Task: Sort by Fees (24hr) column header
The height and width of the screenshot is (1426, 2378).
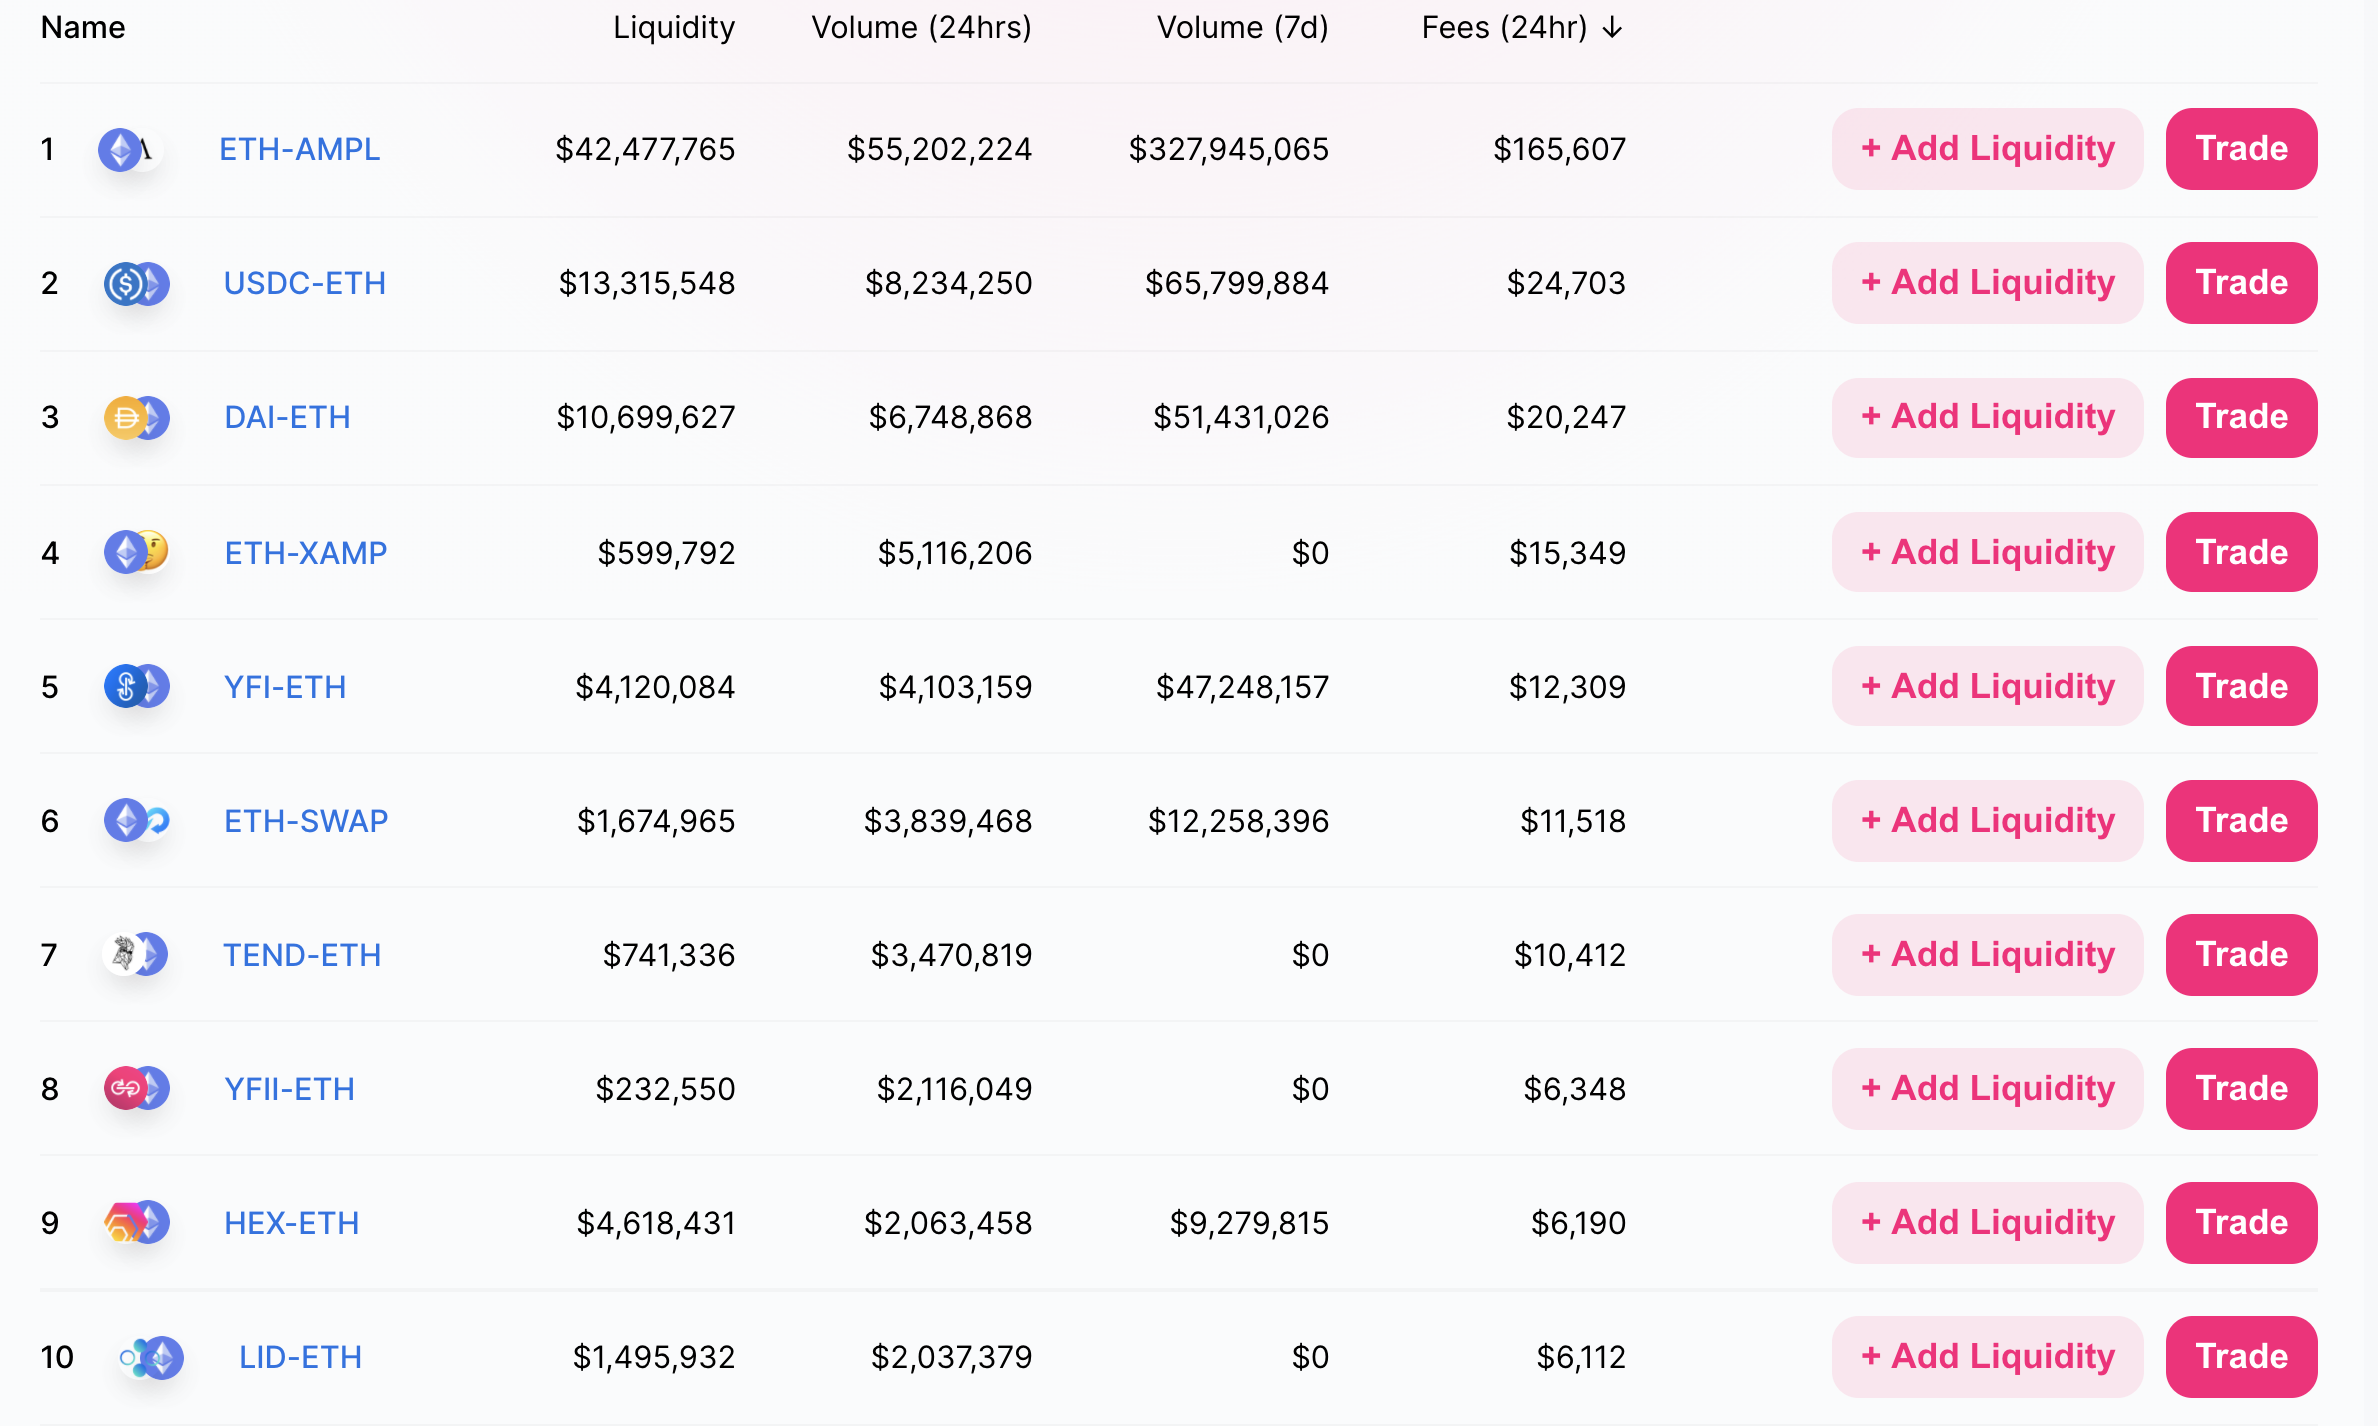Action: point(1521,27)
